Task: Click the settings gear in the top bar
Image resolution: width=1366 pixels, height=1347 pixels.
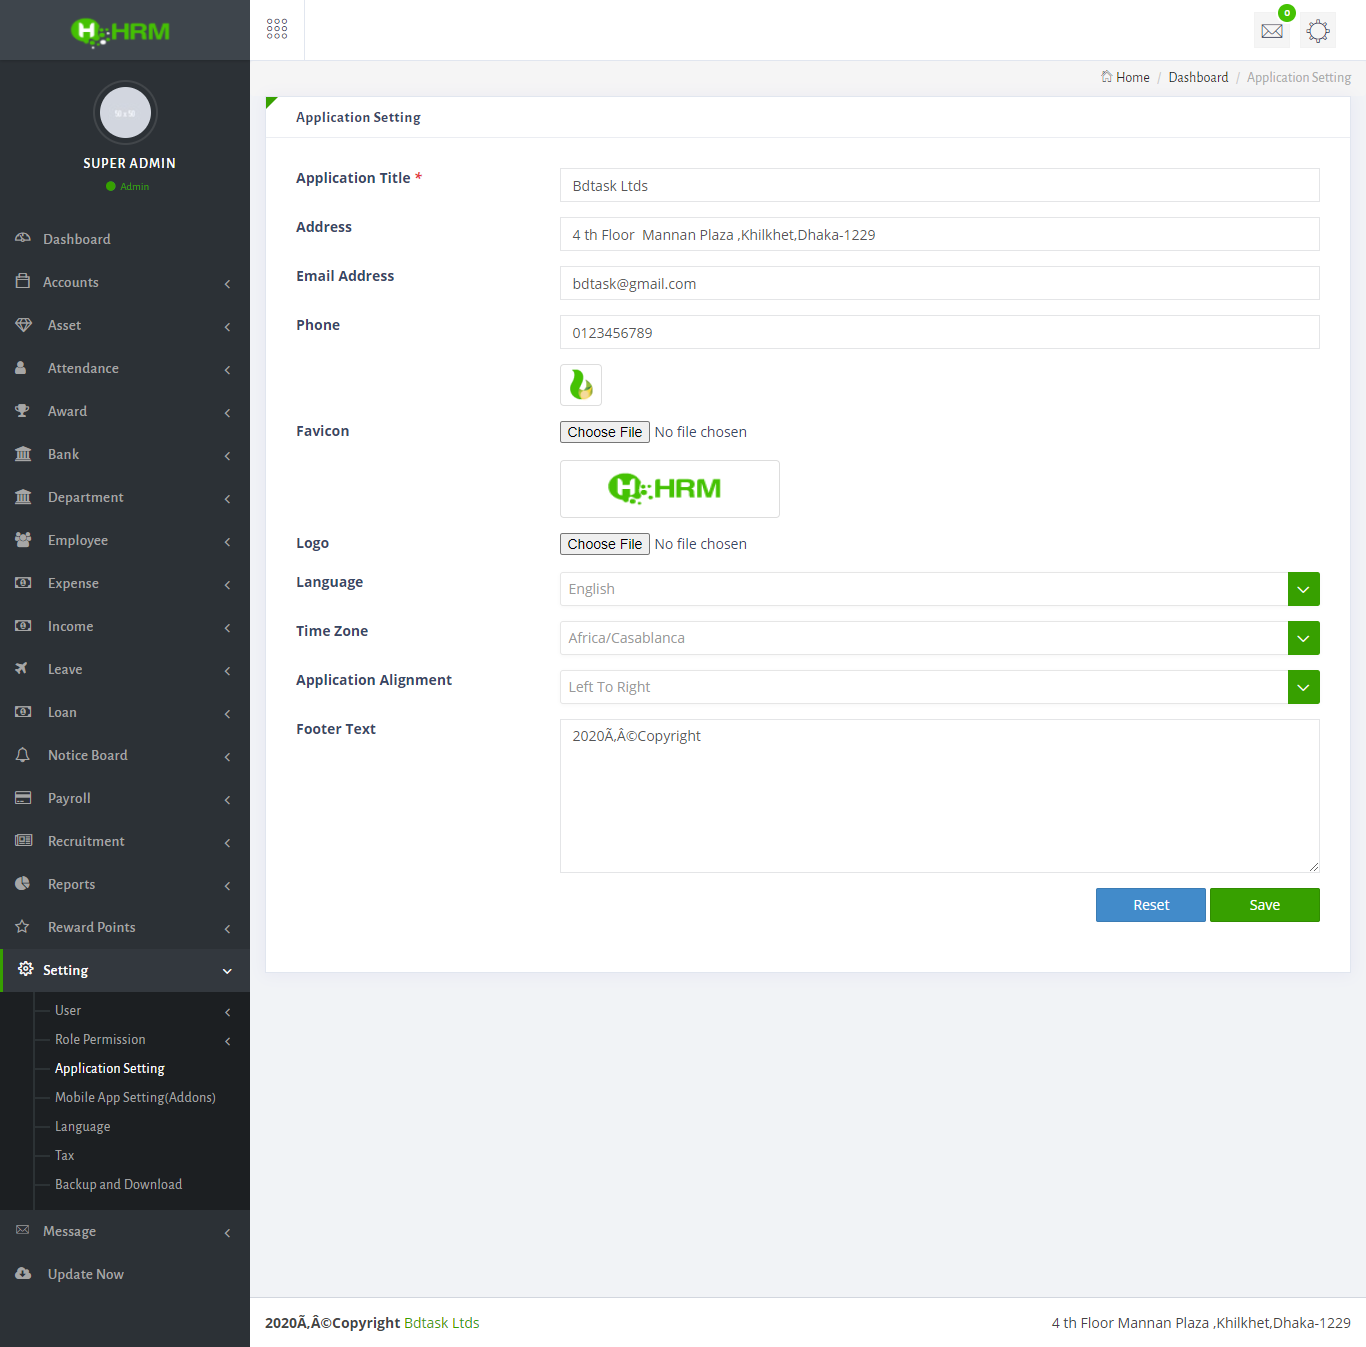Action: (1317, 30)
